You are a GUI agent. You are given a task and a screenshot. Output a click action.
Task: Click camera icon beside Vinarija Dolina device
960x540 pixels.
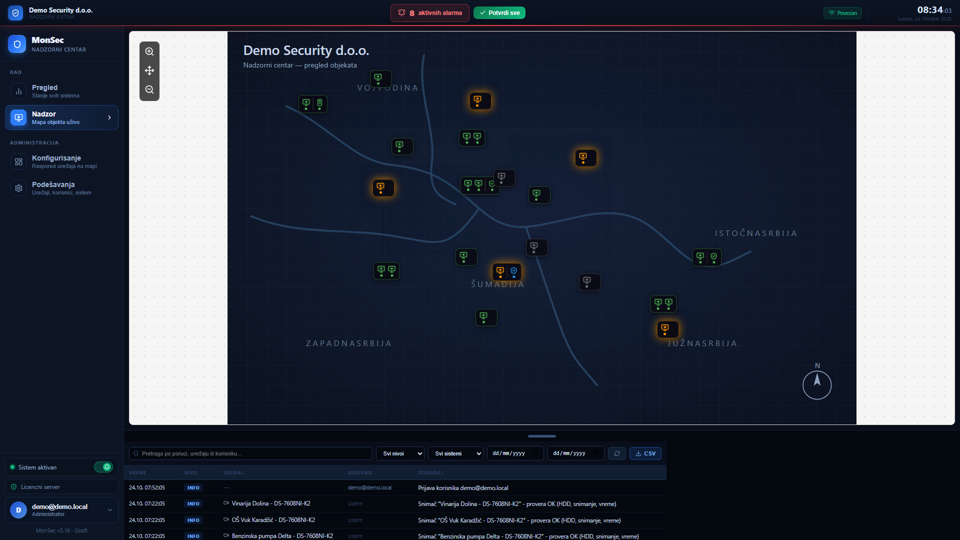pos(226,503)
